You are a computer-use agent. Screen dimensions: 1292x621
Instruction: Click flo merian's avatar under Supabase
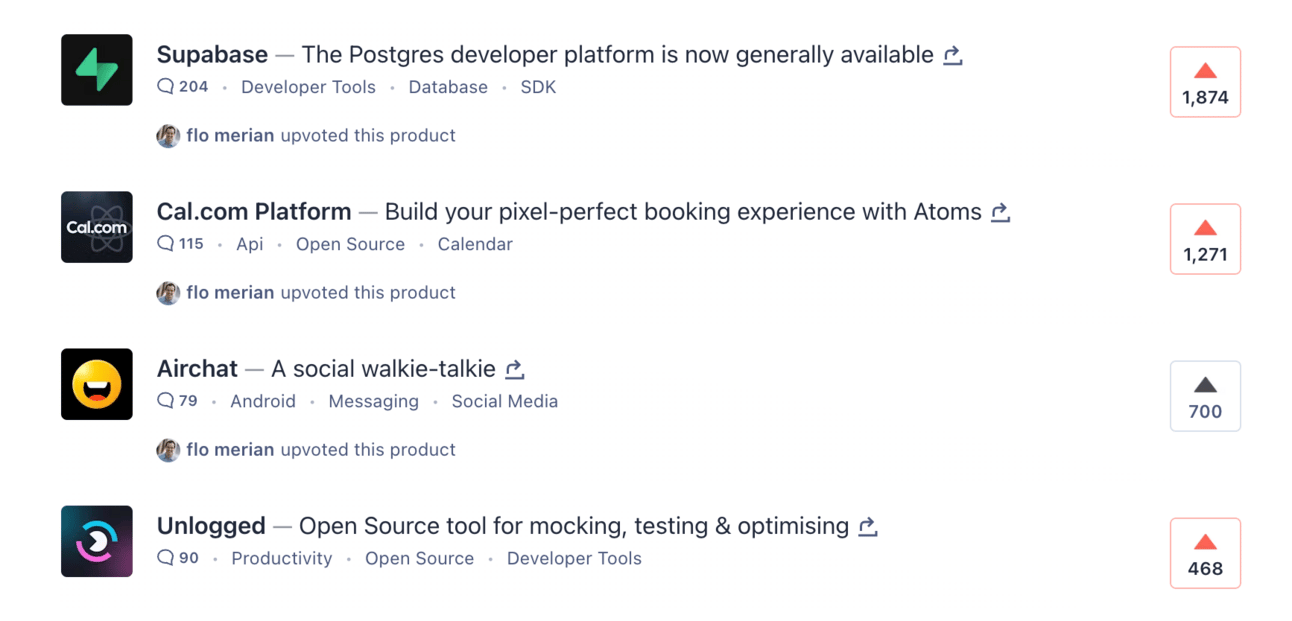tap(168, 136)
